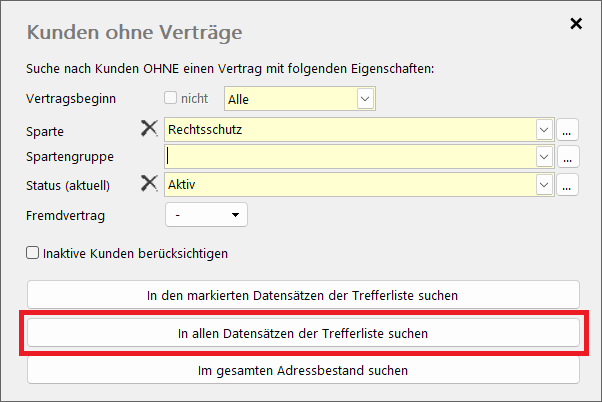This screenshot has width=602, height=402.
Task: Click the Sparte field showing Rechtsschutz
Action: coord(350,130)
